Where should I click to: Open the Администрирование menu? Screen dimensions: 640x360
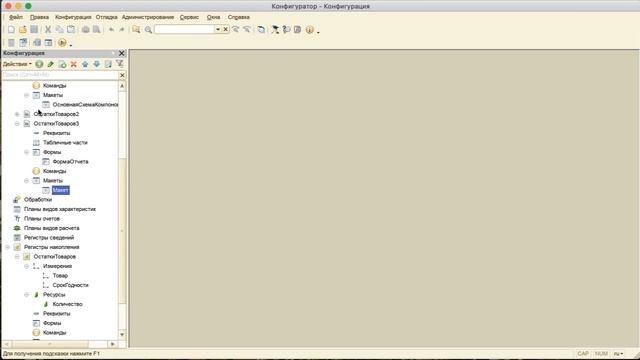point(148,17)
